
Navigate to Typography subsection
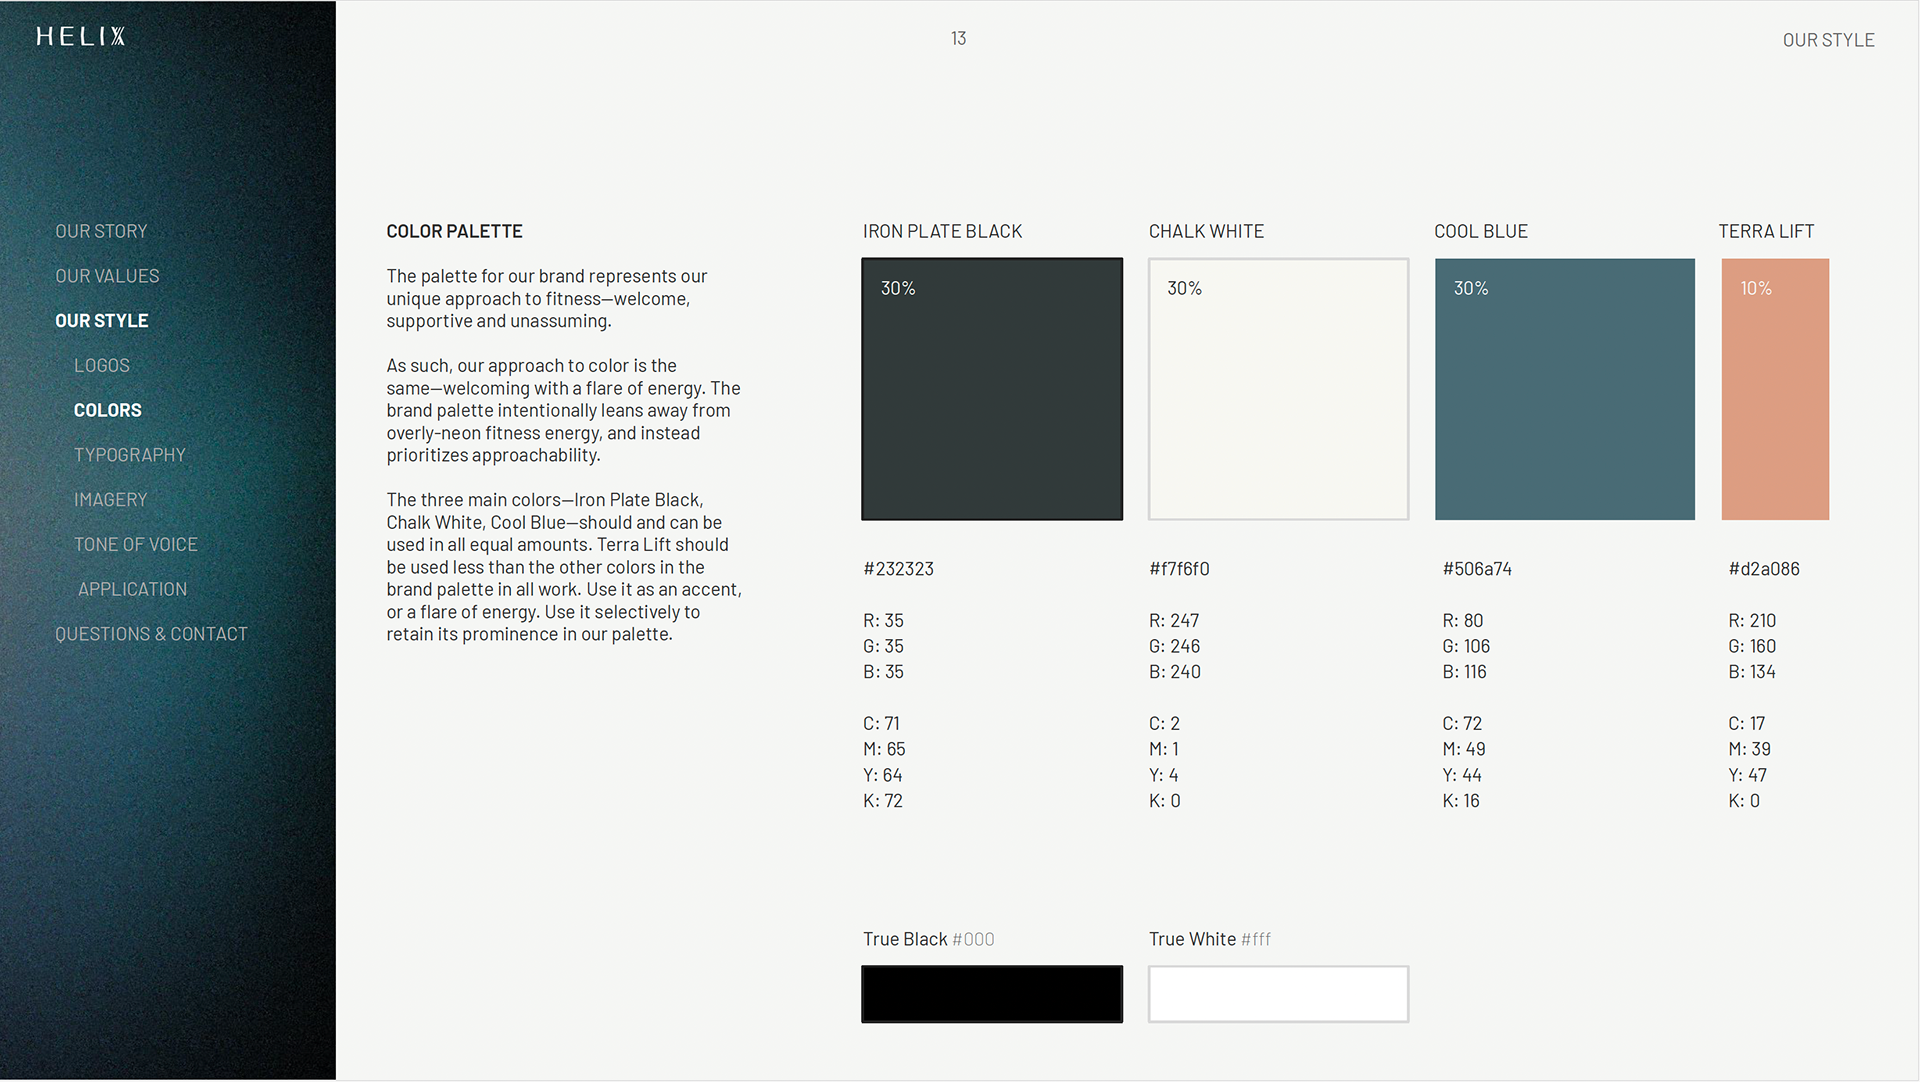129,455
